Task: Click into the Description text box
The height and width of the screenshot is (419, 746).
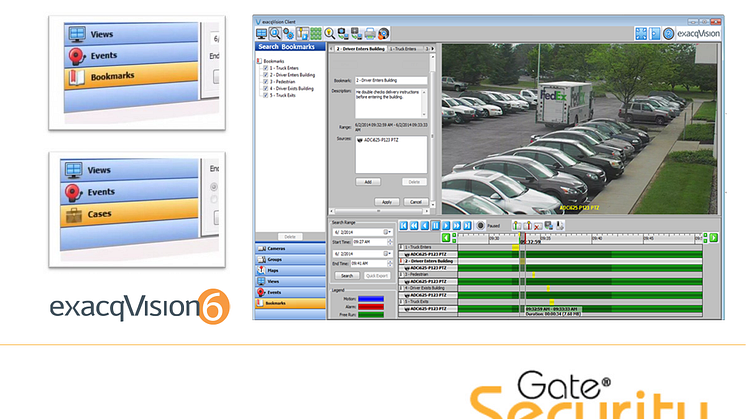Action: [391, 103]
